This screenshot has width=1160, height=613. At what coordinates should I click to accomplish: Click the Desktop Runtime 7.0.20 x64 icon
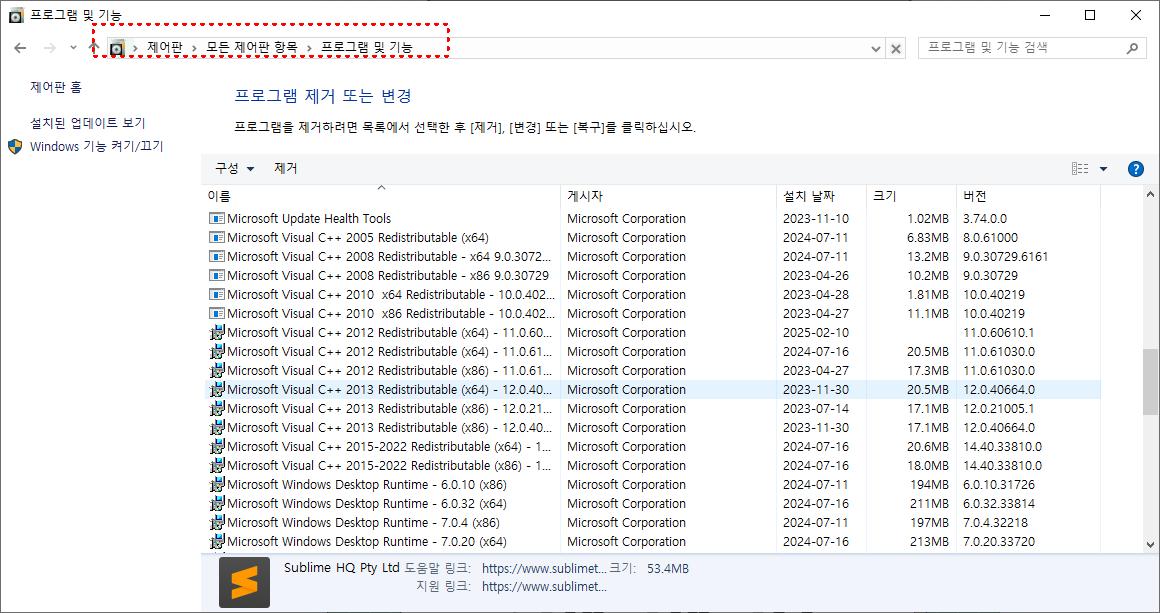[217, 541]
